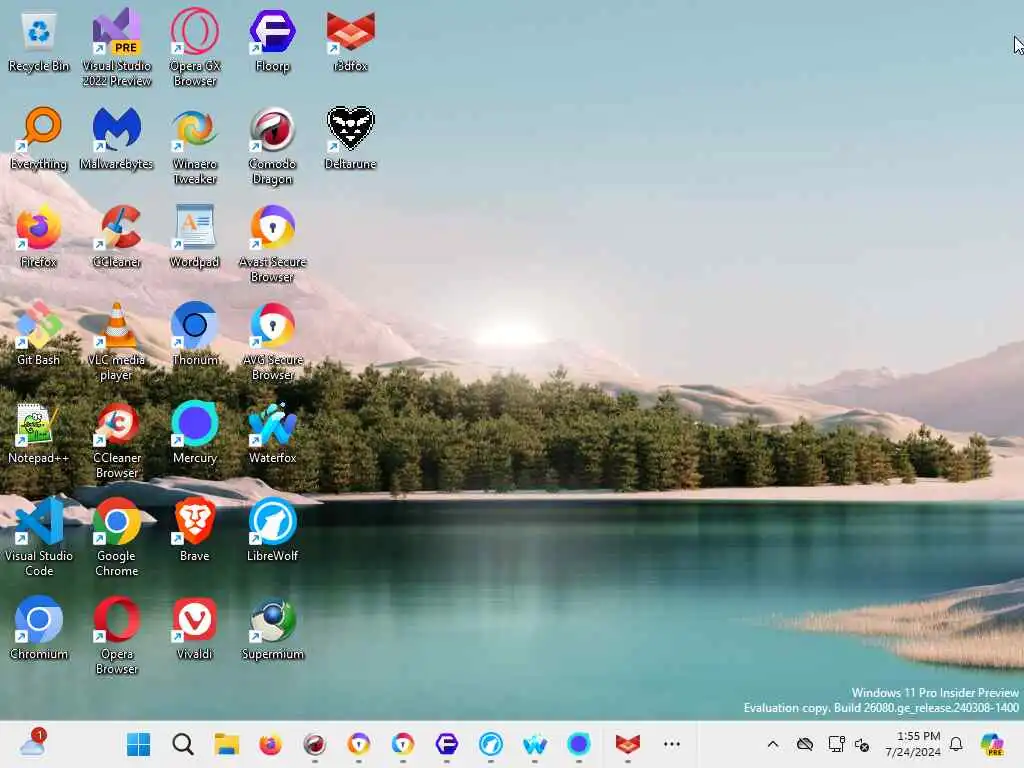Open taskbar Search

pos(183,744)
